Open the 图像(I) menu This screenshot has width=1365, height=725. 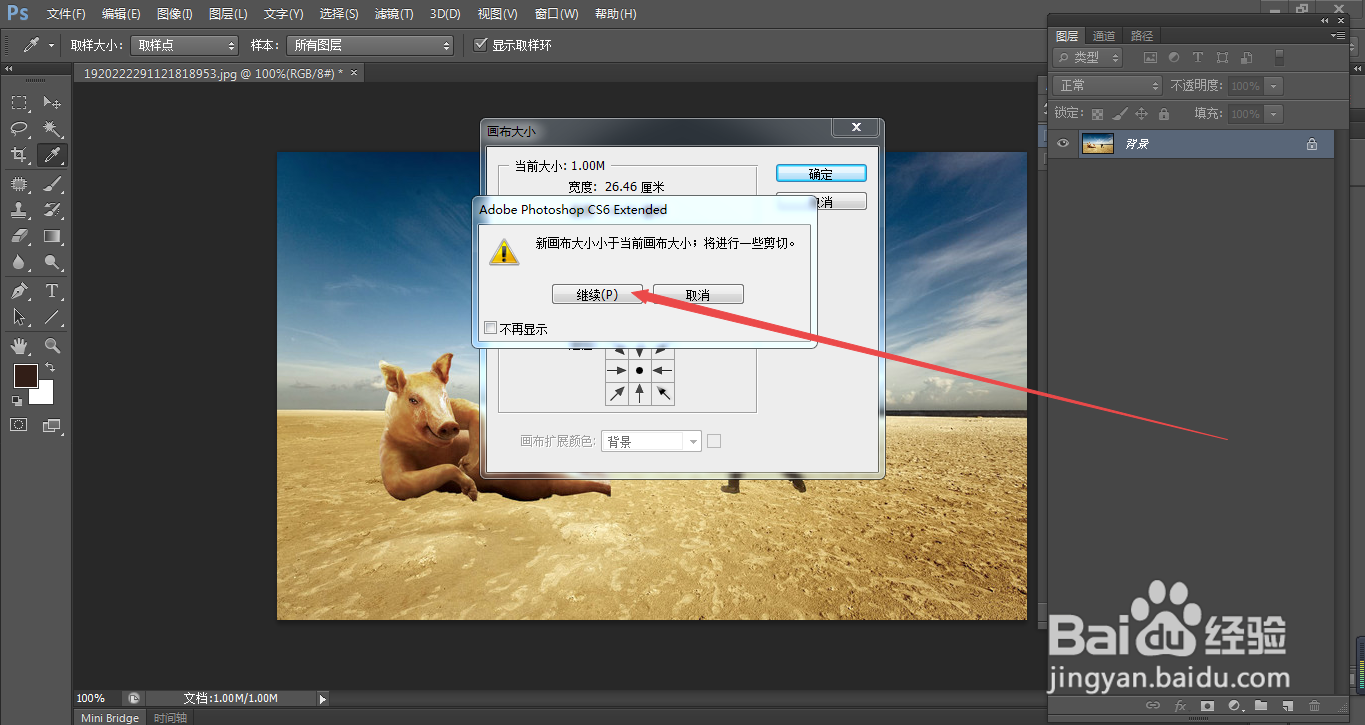coord(174,14)
